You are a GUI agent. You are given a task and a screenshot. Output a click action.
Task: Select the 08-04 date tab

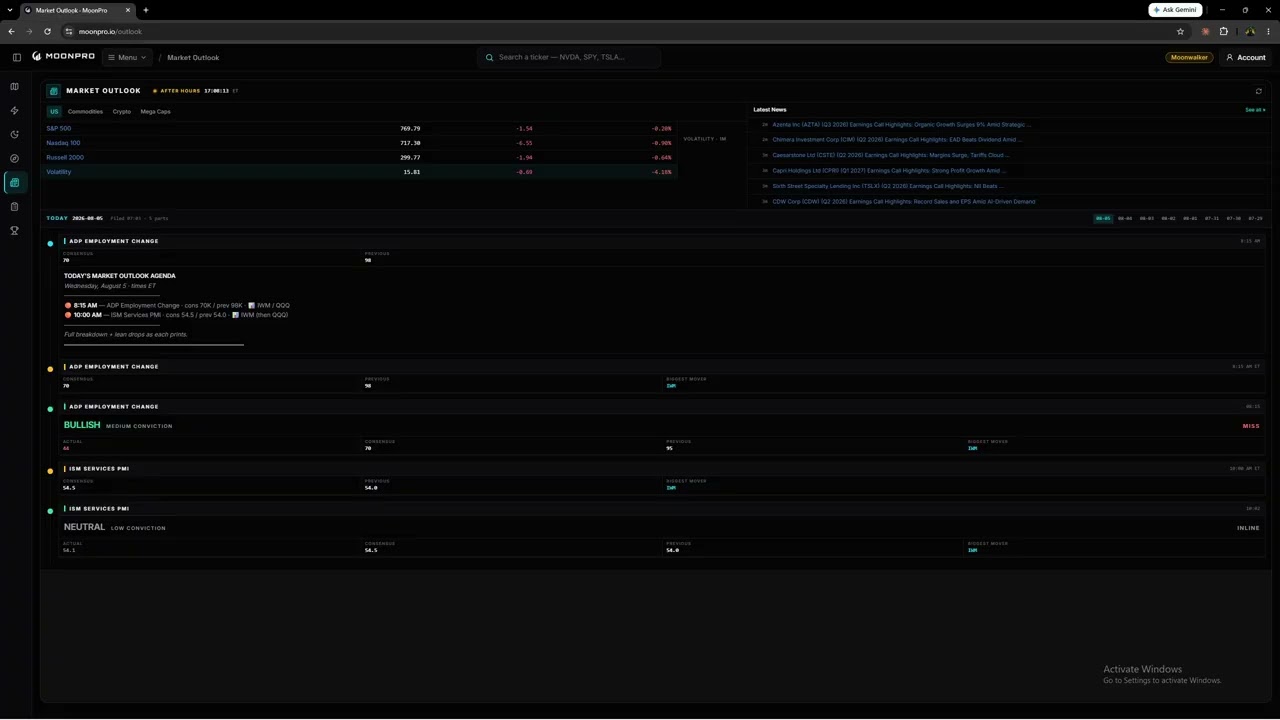[x=1125, y=218]
